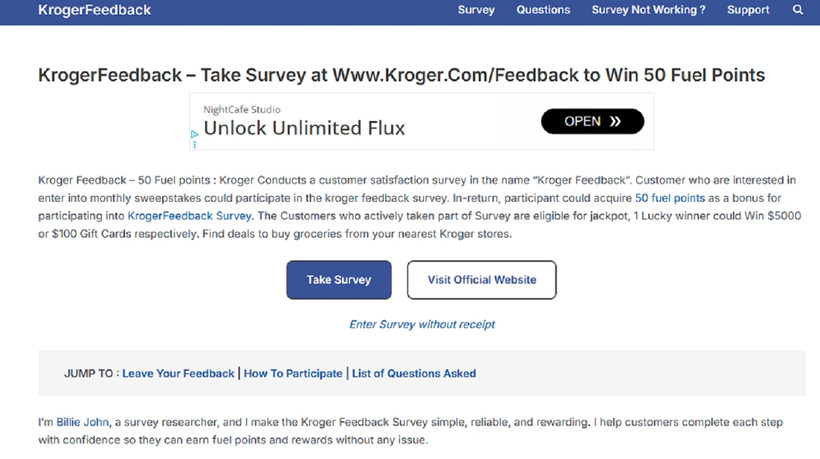Open the Support navigation item

coord(748,10)
